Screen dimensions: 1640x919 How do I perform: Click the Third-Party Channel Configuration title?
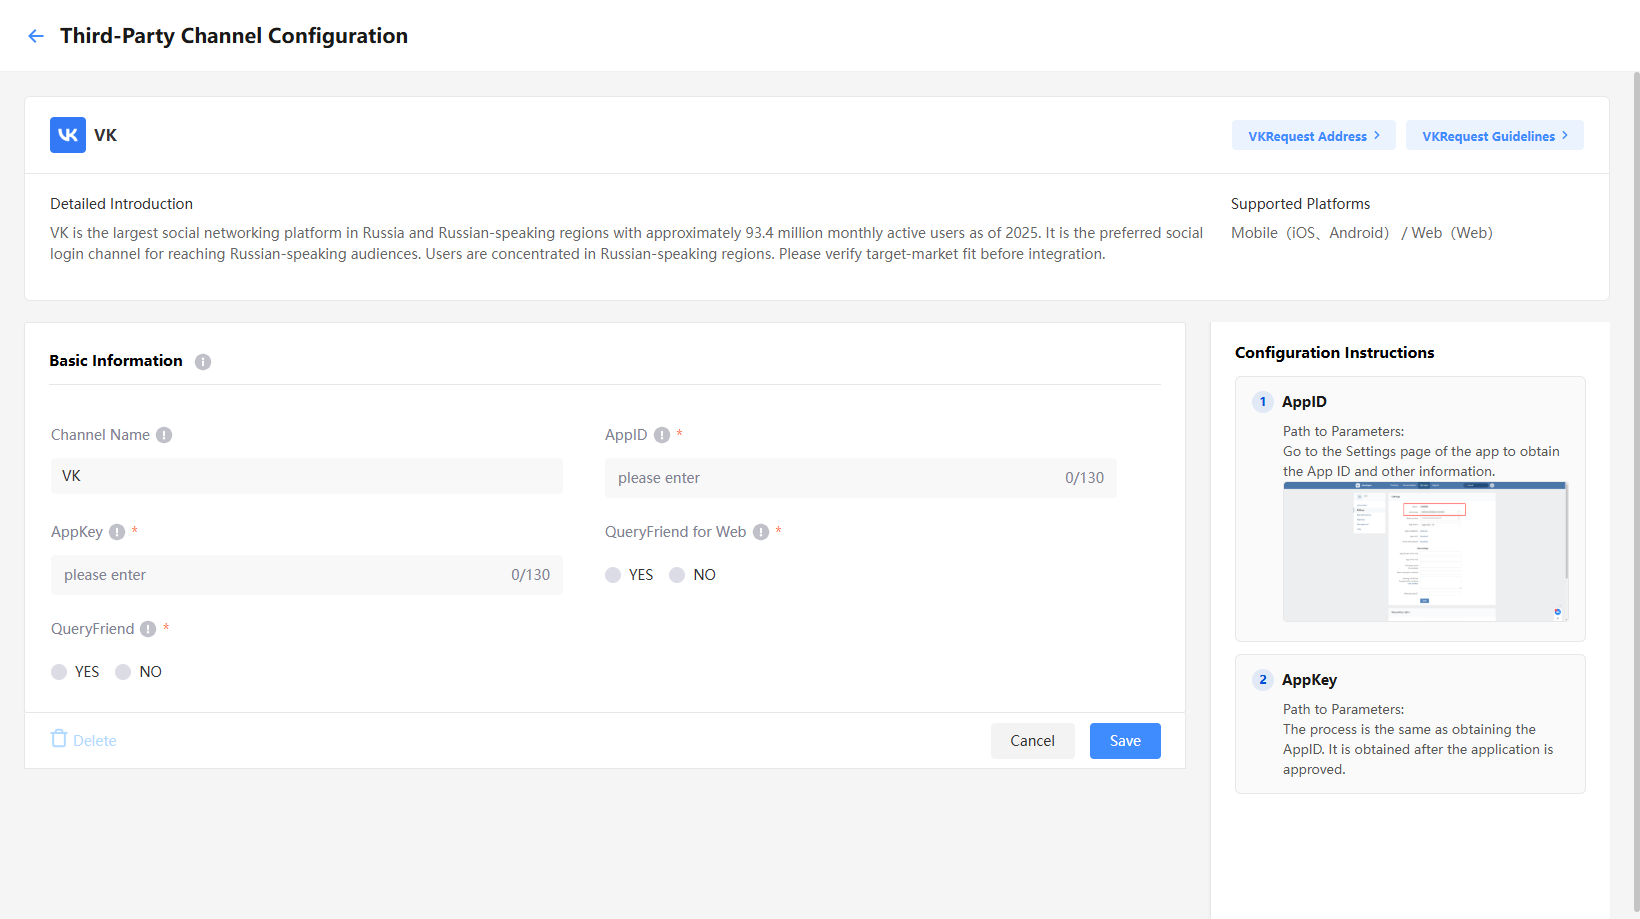(x=234, y=36)
